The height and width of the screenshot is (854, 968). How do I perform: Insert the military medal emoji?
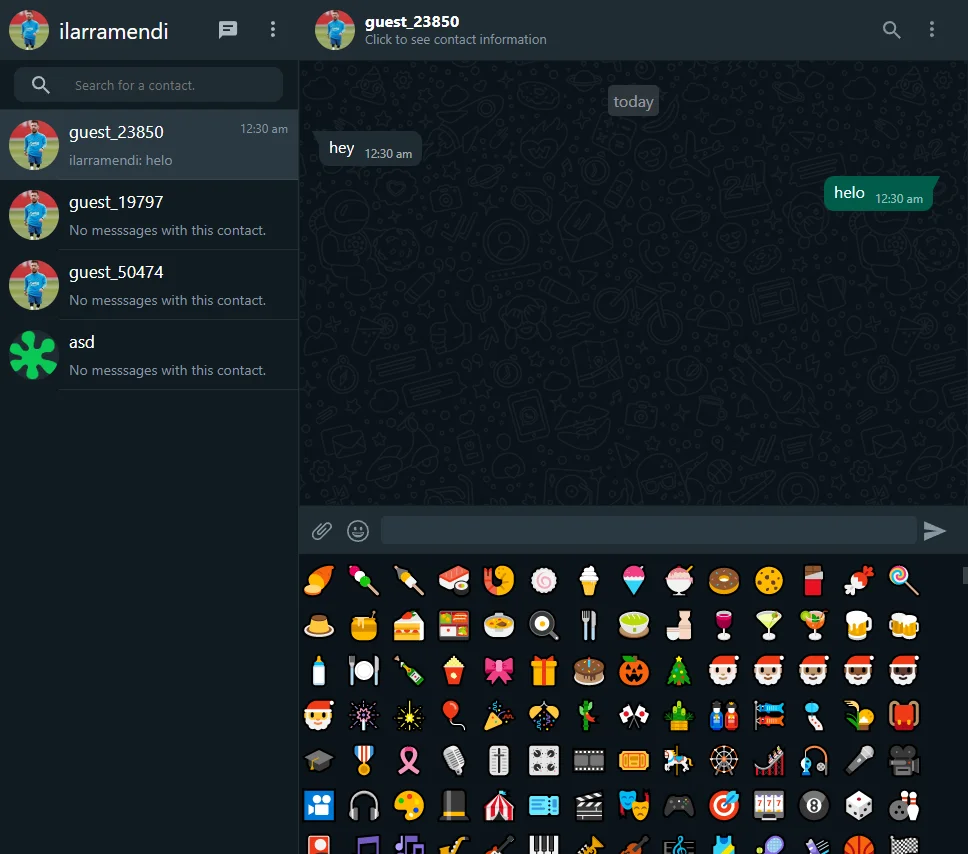(364, 761)
